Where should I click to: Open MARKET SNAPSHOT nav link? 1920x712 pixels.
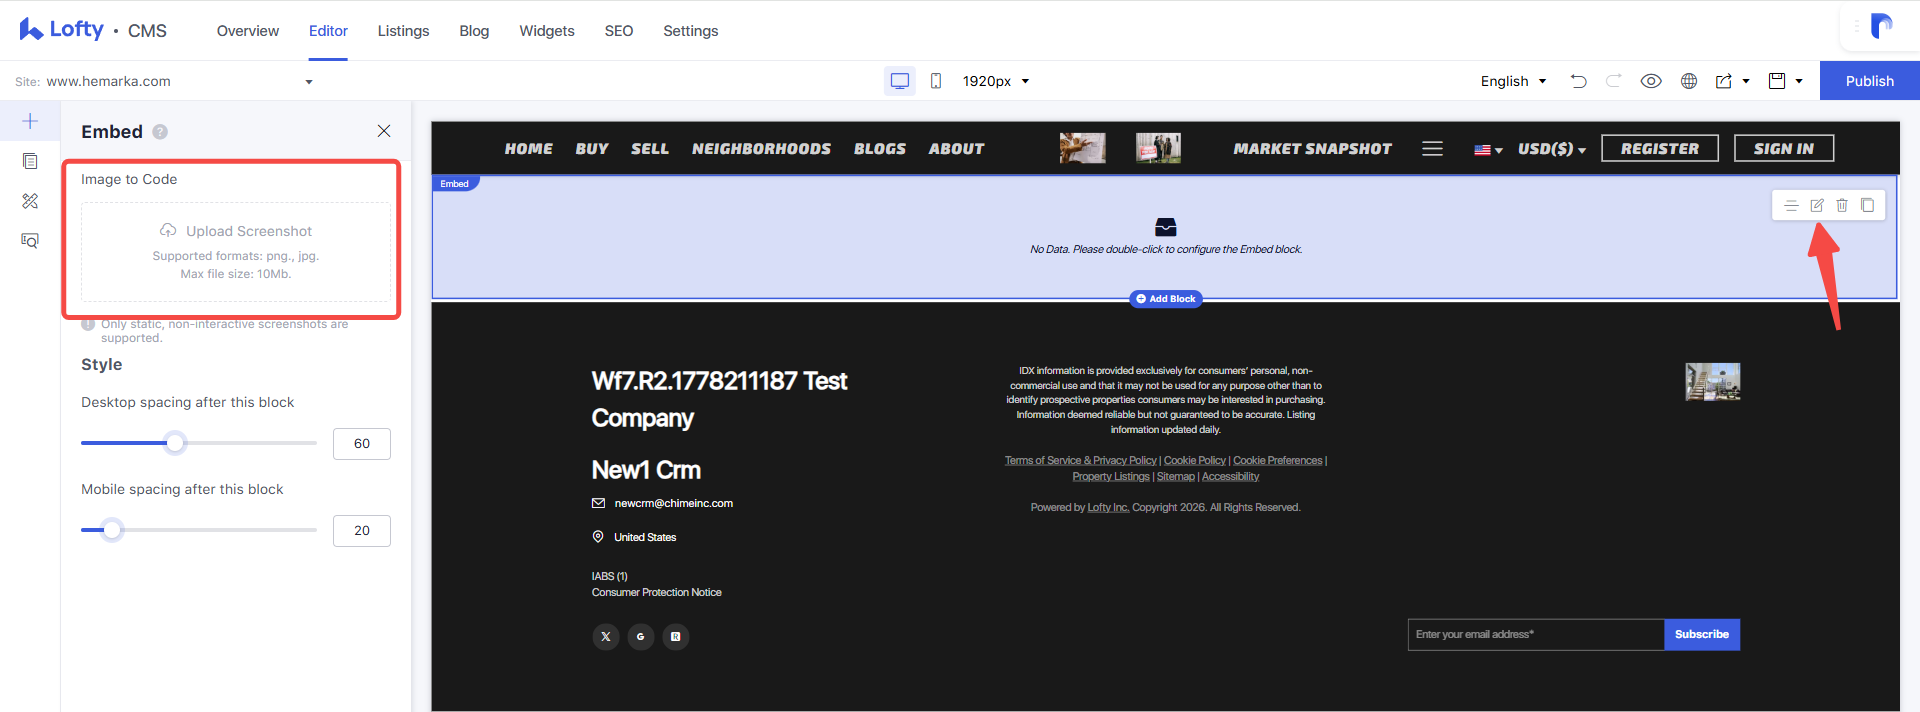[1312, 149]
